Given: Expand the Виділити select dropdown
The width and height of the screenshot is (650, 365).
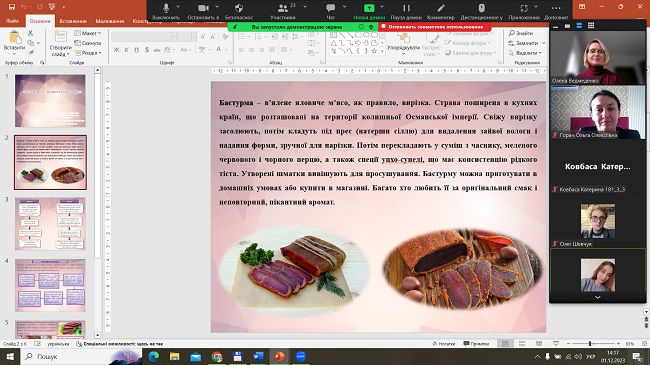Looking at the screenshot, I should click(525, 53).
